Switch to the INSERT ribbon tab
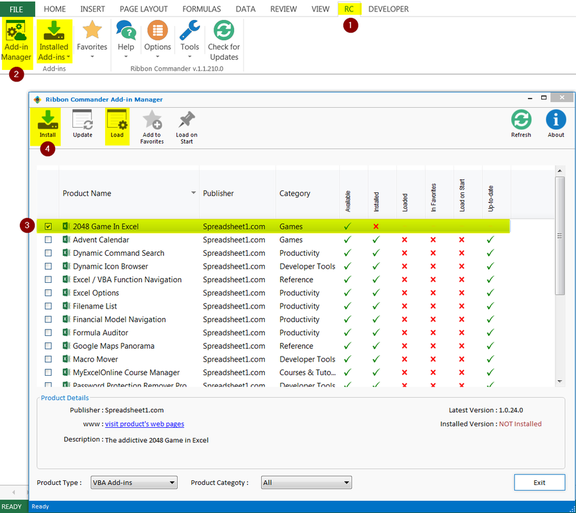Screen dimensions: 576x513 (93, 9)
